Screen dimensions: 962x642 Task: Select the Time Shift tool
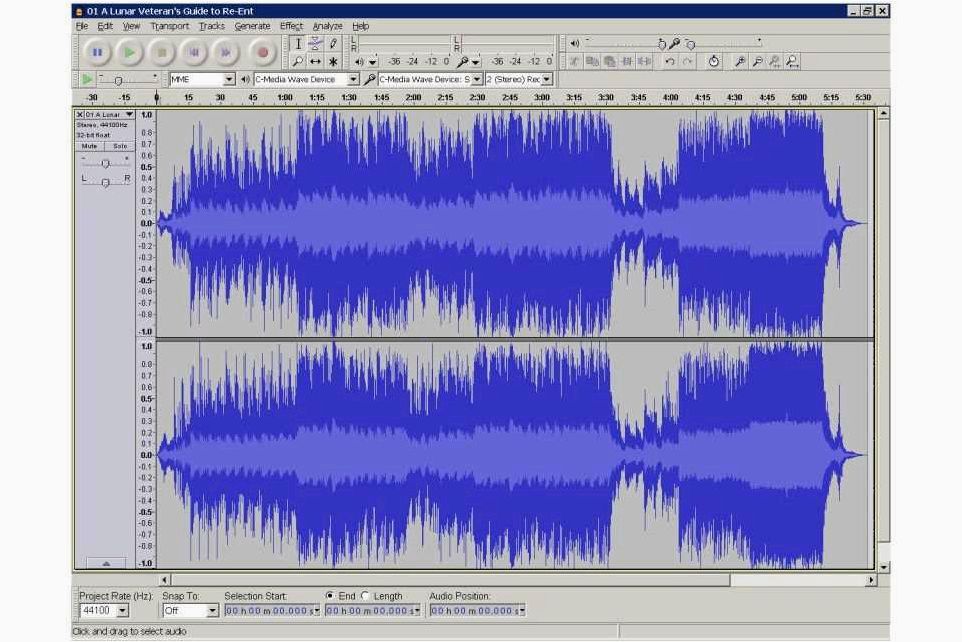[315, 61]
